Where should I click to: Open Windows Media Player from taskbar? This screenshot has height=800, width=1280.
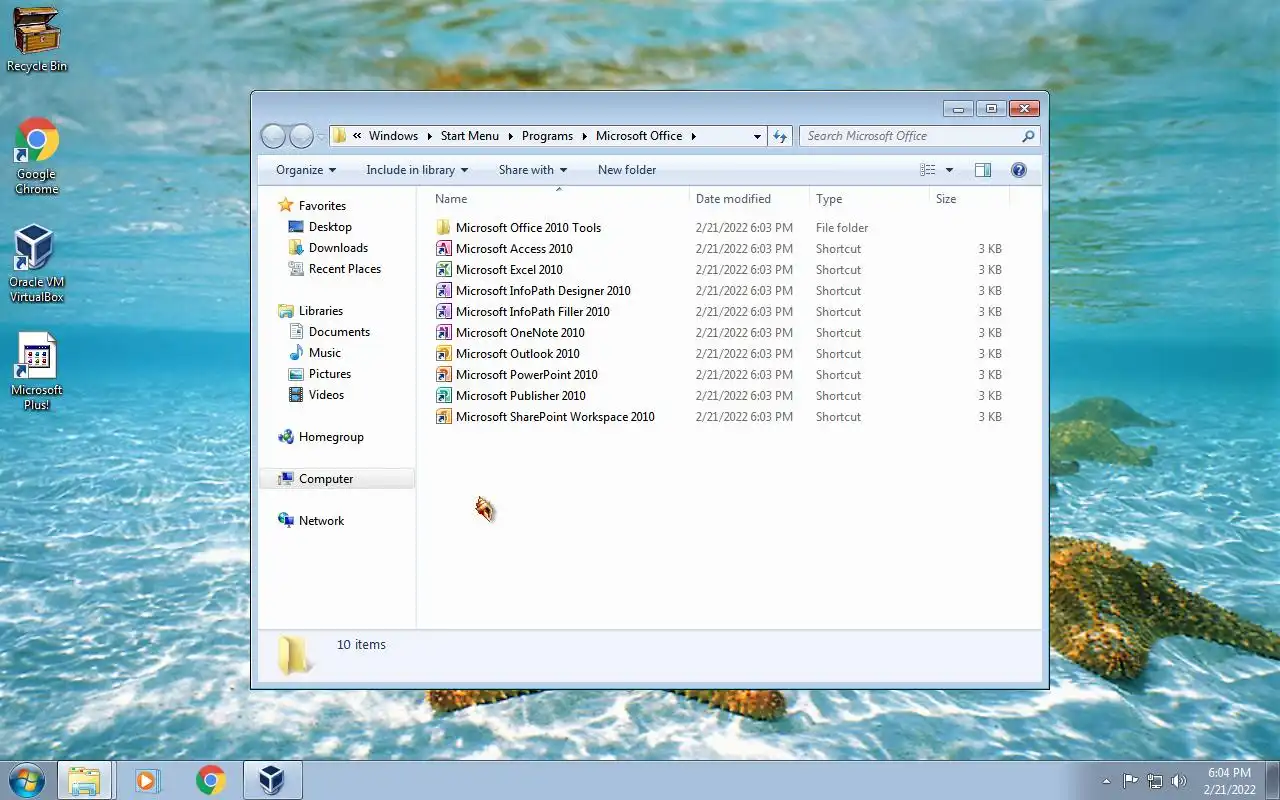click(x=147, y=780)
